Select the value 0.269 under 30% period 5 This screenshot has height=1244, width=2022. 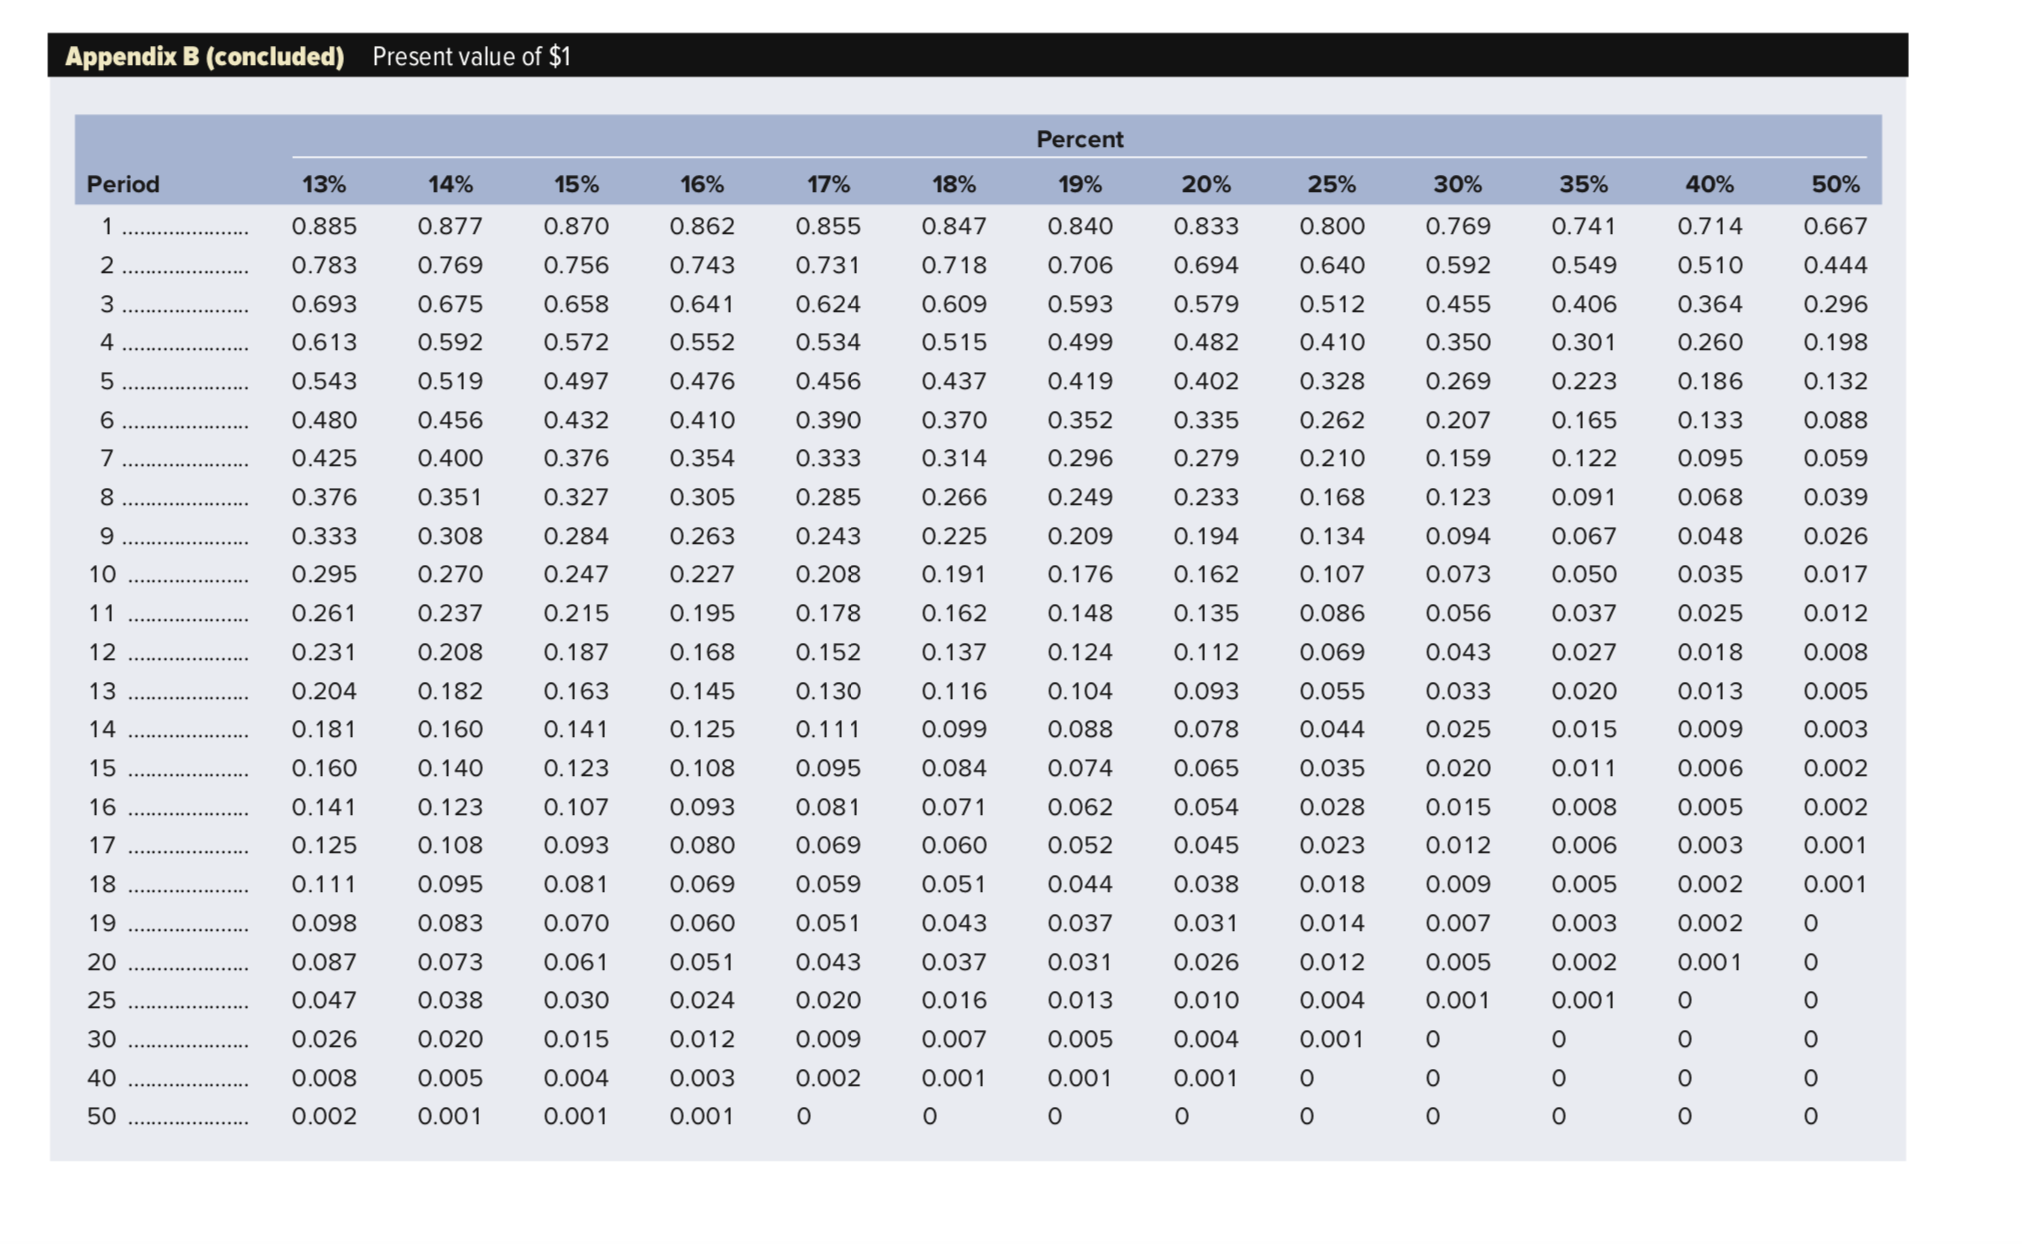pyautogui.click(x=1456, y=380)
